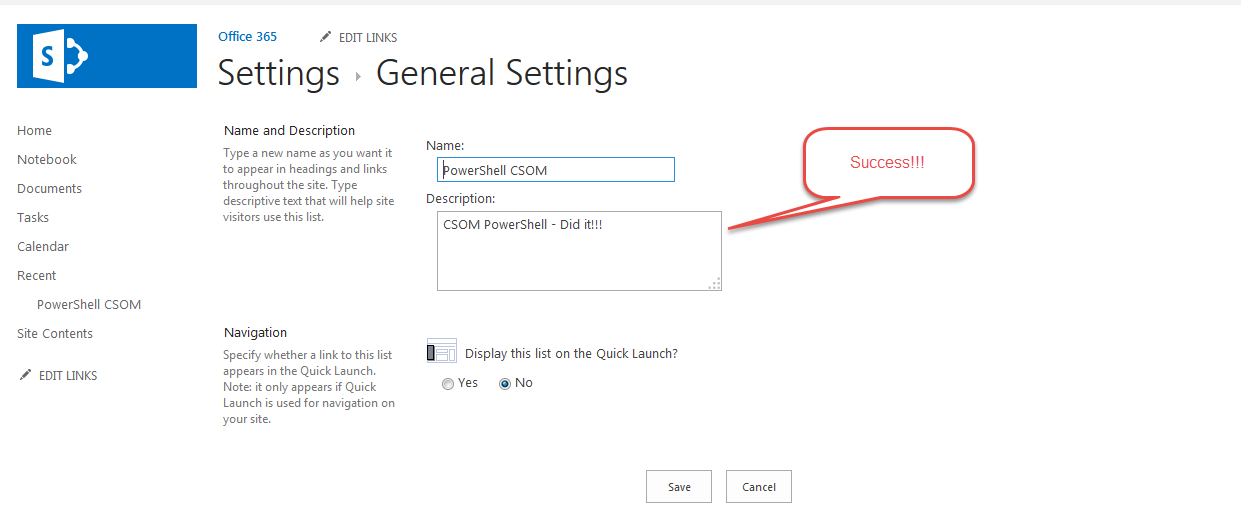Click the Cancel button
This screenshot has width=1241, height=532.
pos(759,487)
